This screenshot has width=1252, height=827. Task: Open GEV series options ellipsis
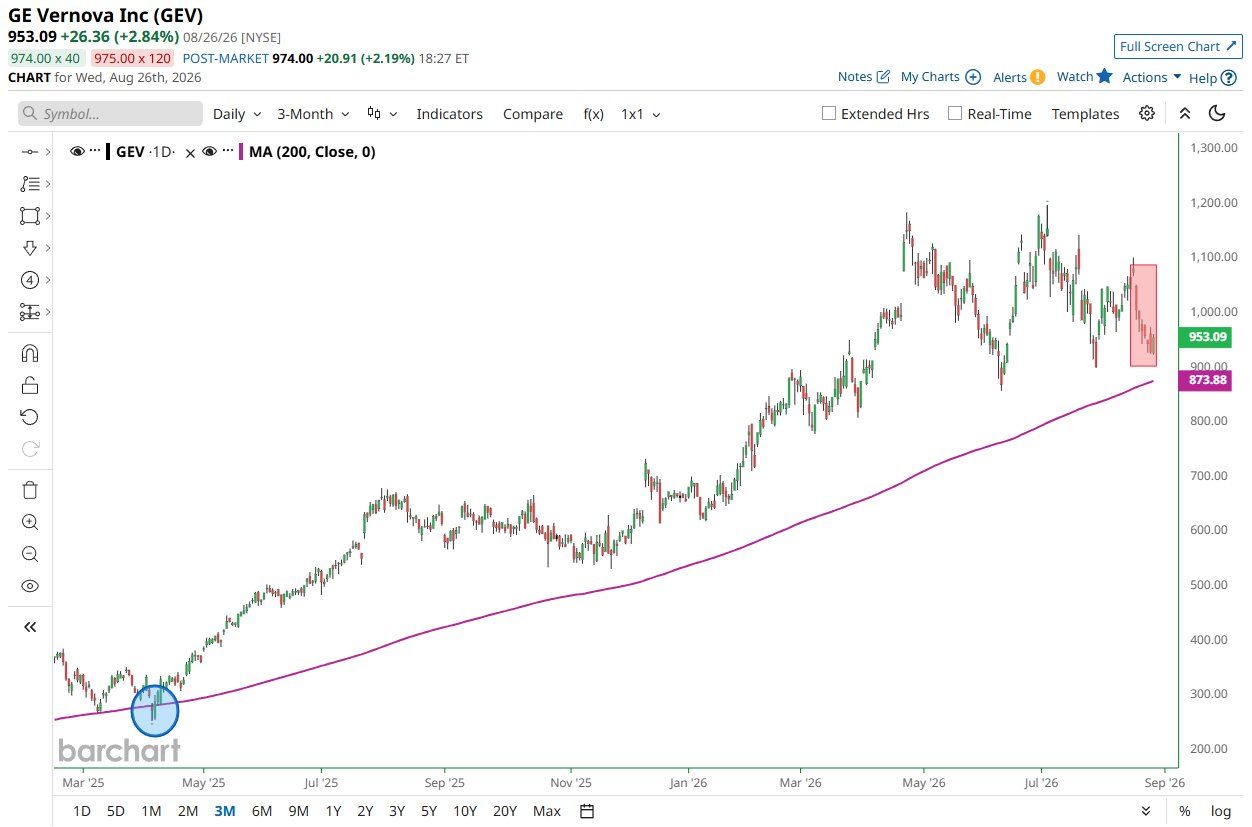pos(95,152)
